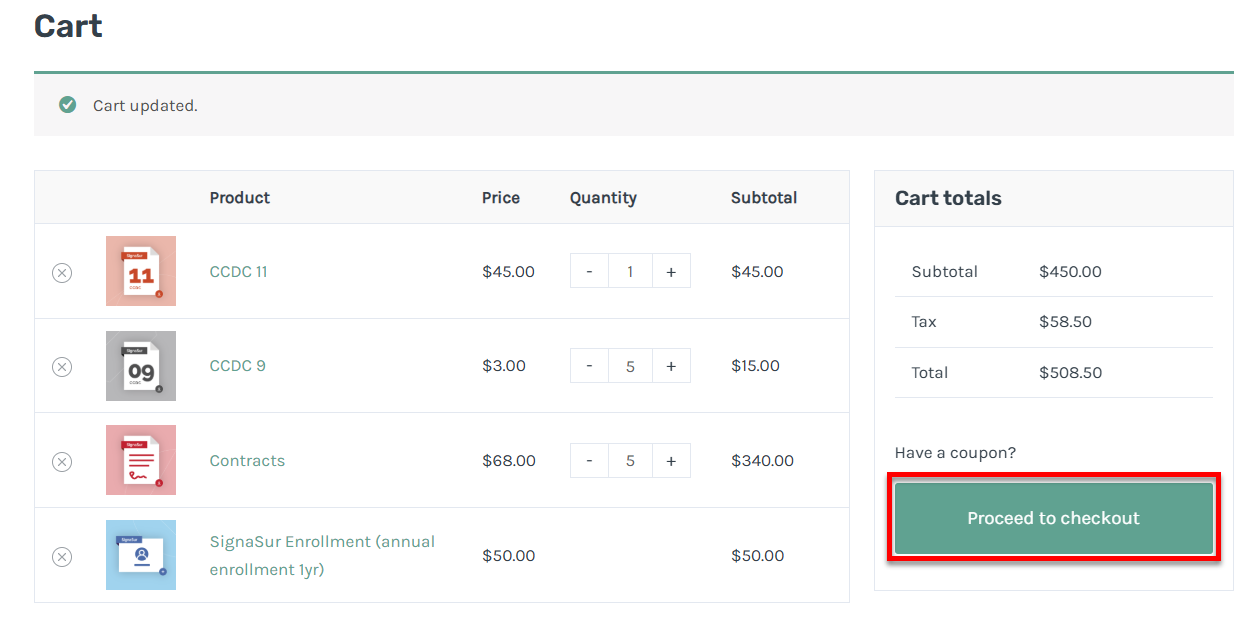Decrease CCDC 11 quantity with minus button
This screenshot has height=634, width=1258.
coord(589,271)
